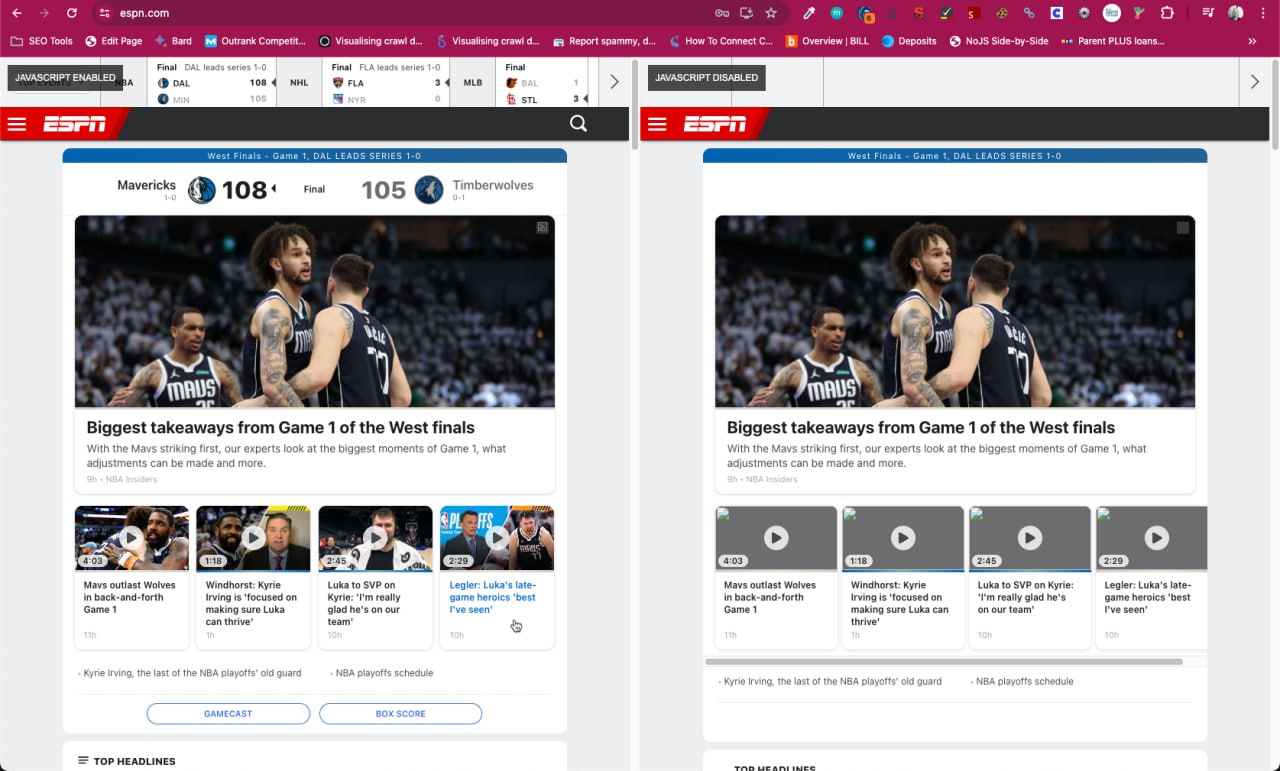
Task: Open Biggest takeaways headline in right pane
Action: (921, 428)
